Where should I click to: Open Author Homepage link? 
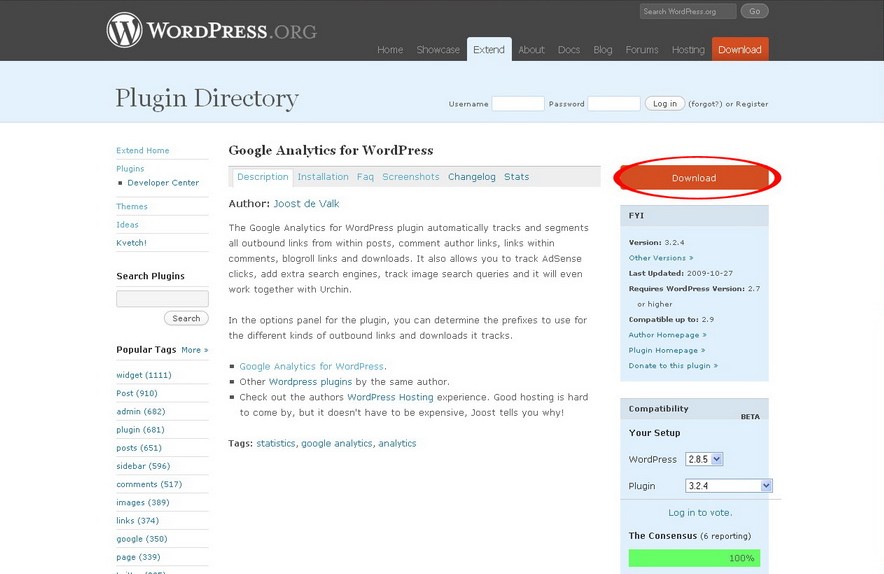point(668,335)
